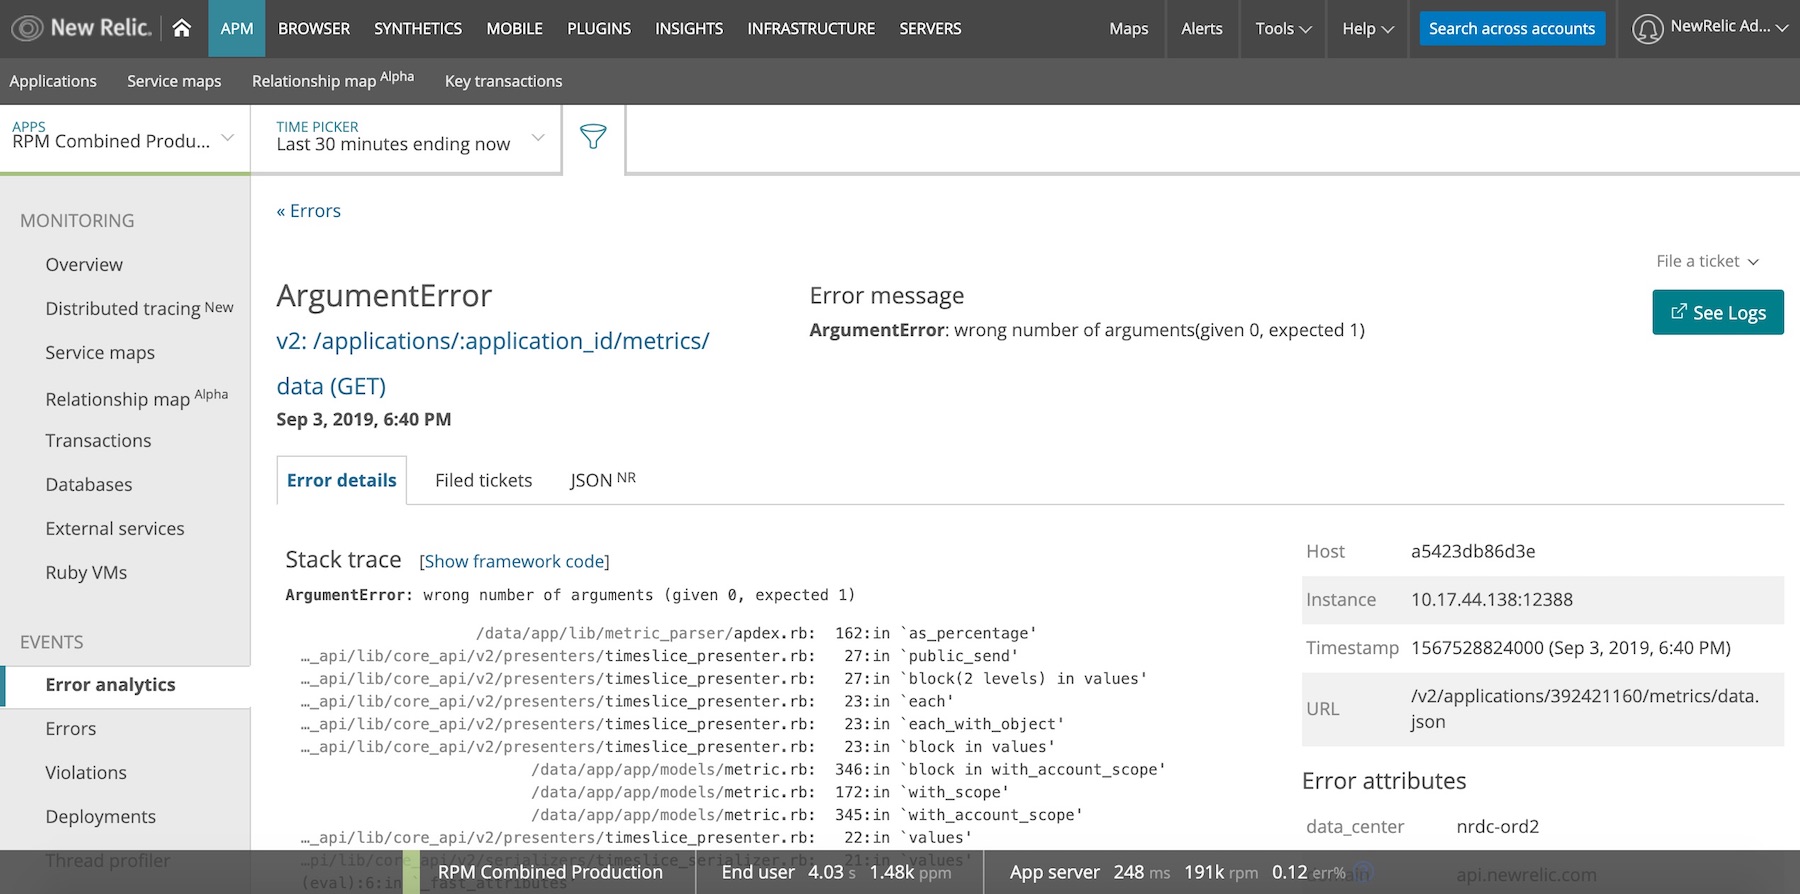
Task: Click the metric.rb 172 with_scope line
Action: coord(770,792)
